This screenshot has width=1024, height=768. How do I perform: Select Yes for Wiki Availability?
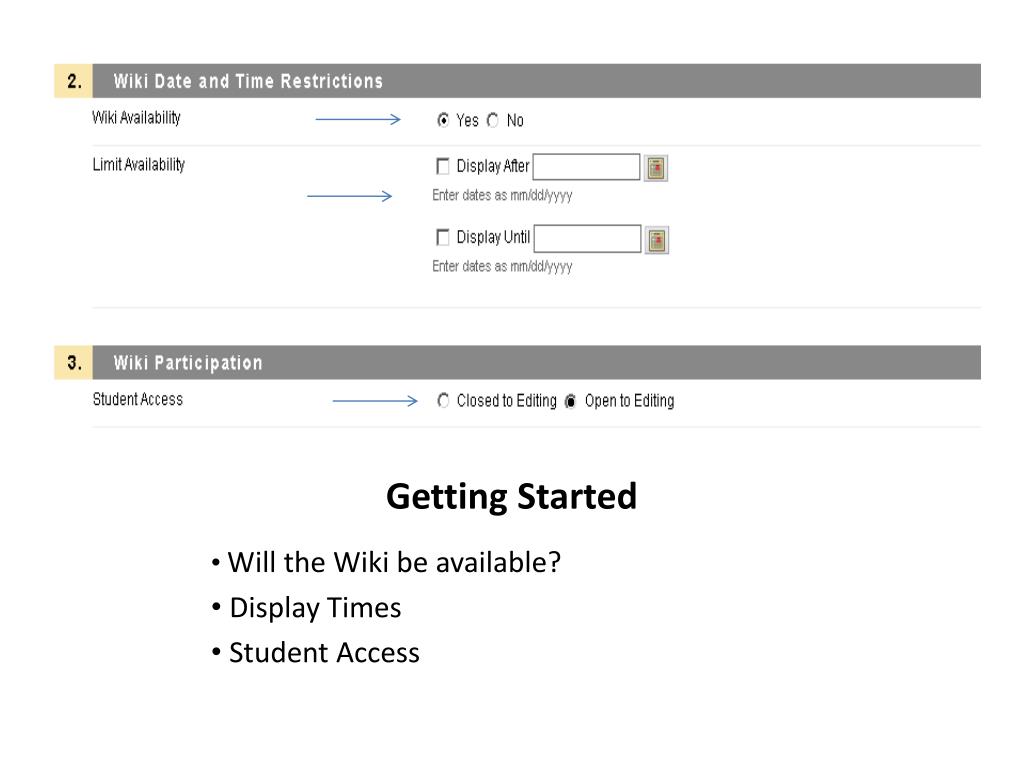click(x=443, y=120)
